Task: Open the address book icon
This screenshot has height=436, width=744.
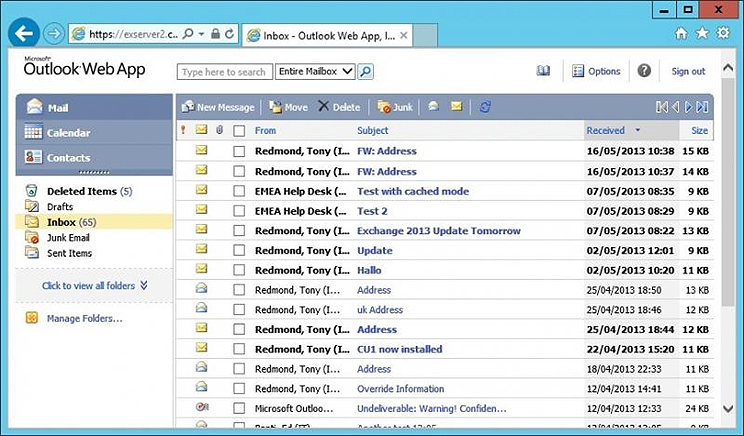Action: (543, 71)
